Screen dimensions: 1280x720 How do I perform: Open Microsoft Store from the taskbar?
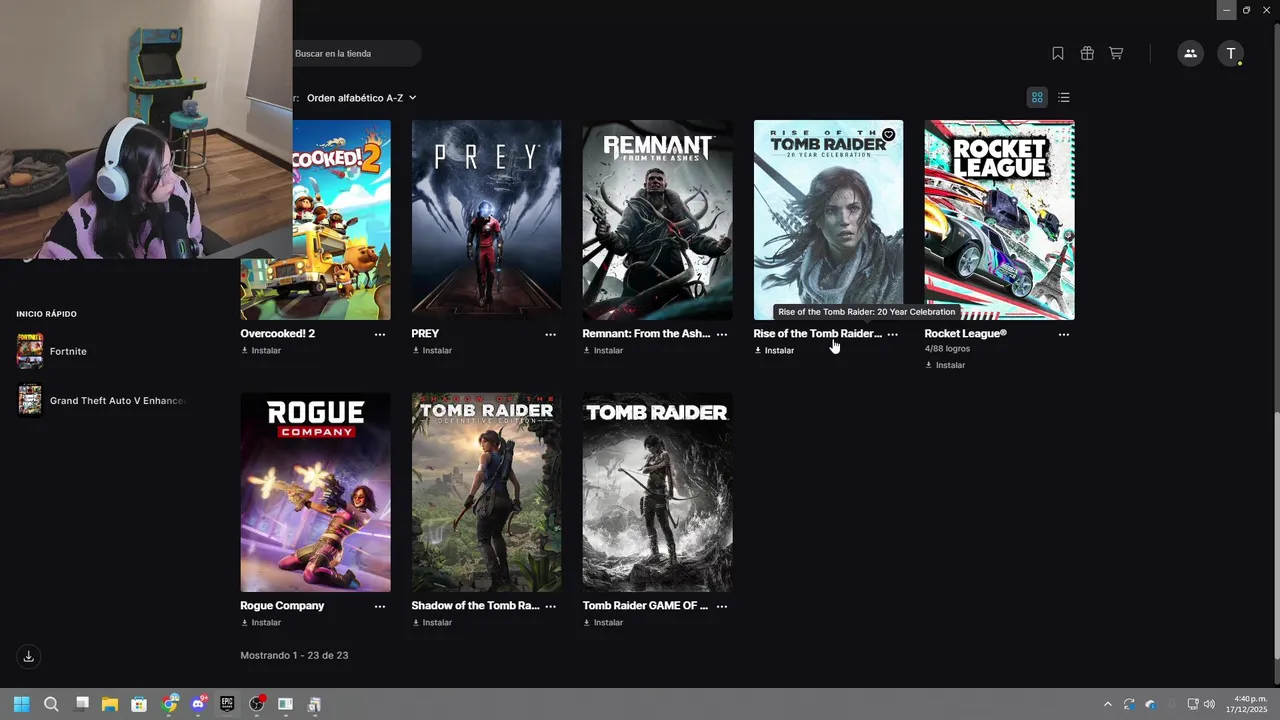139,704
